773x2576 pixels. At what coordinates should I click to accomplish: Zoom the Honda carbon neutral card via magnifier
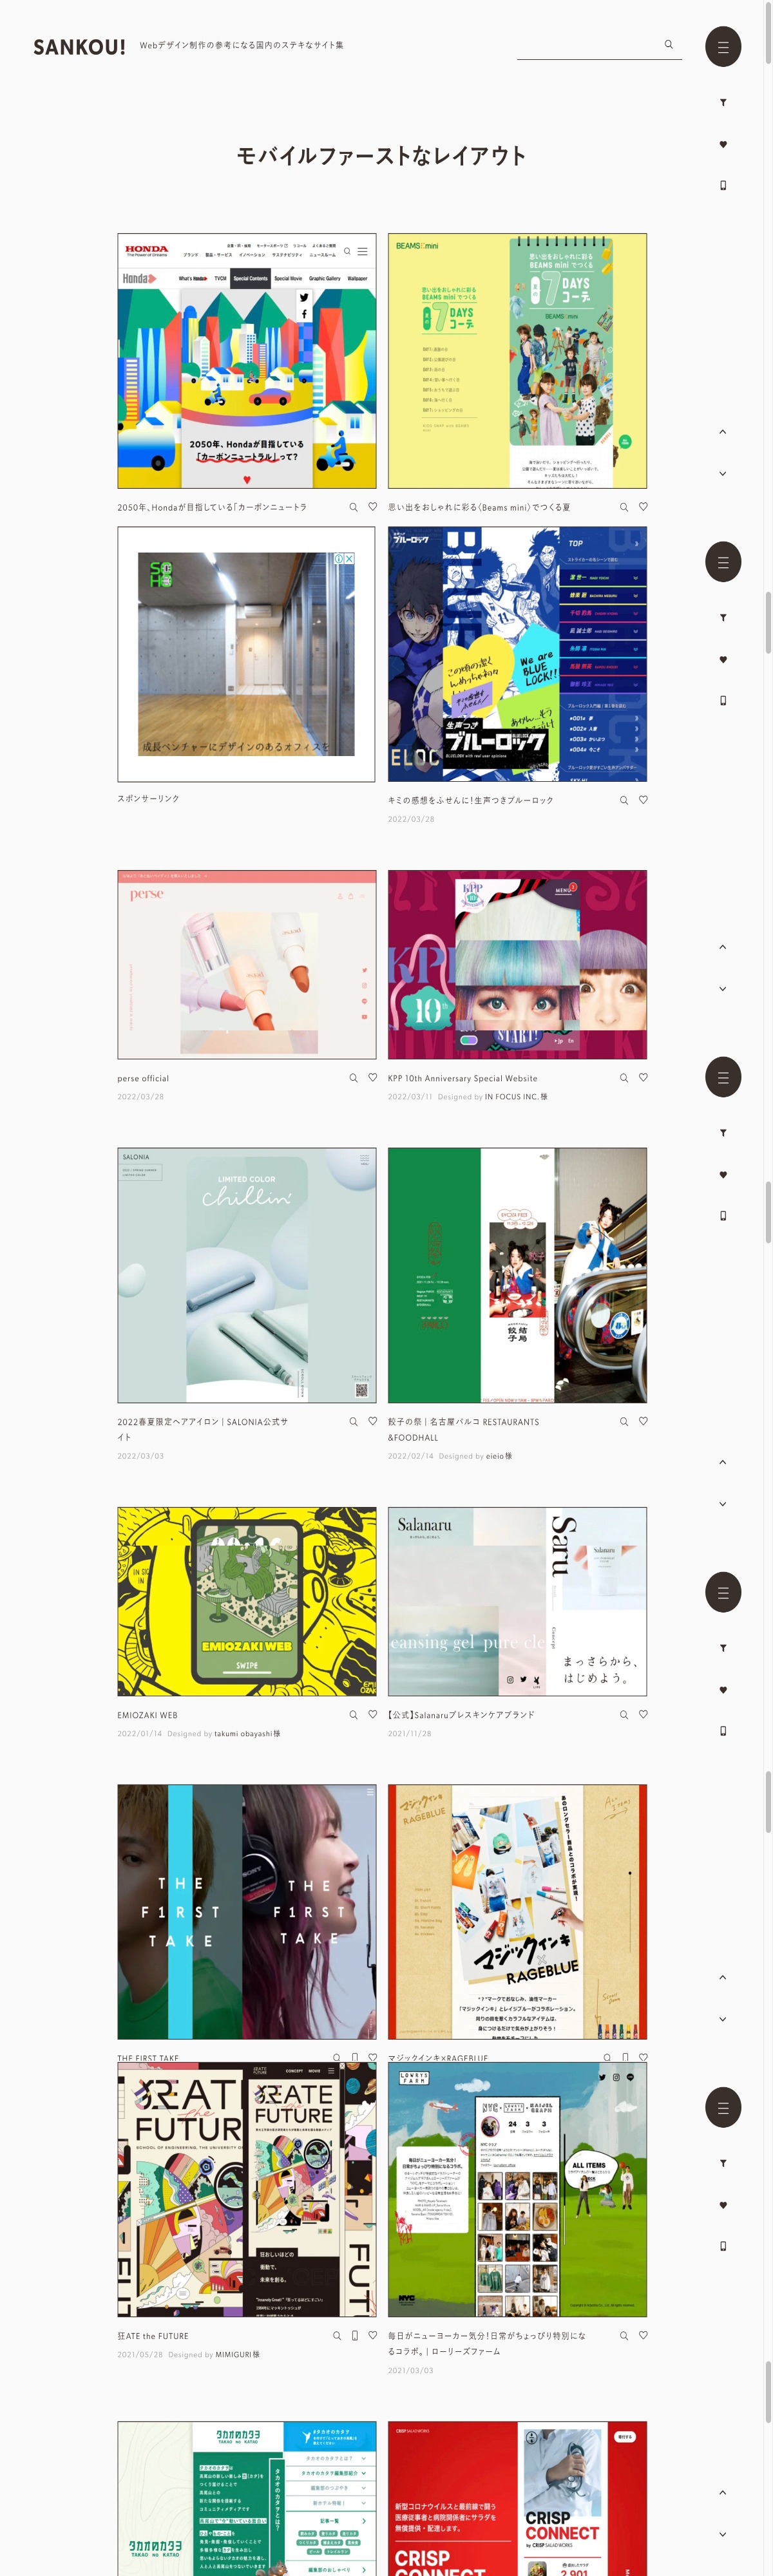coord(353,507)
